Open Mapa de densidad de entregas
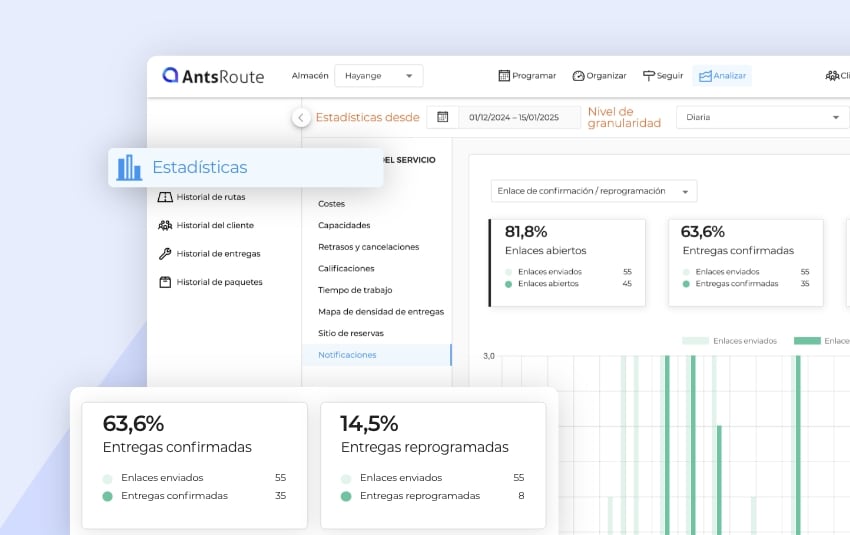The width and height of the screenshot is (850, 535). click(x=380, y=312)
